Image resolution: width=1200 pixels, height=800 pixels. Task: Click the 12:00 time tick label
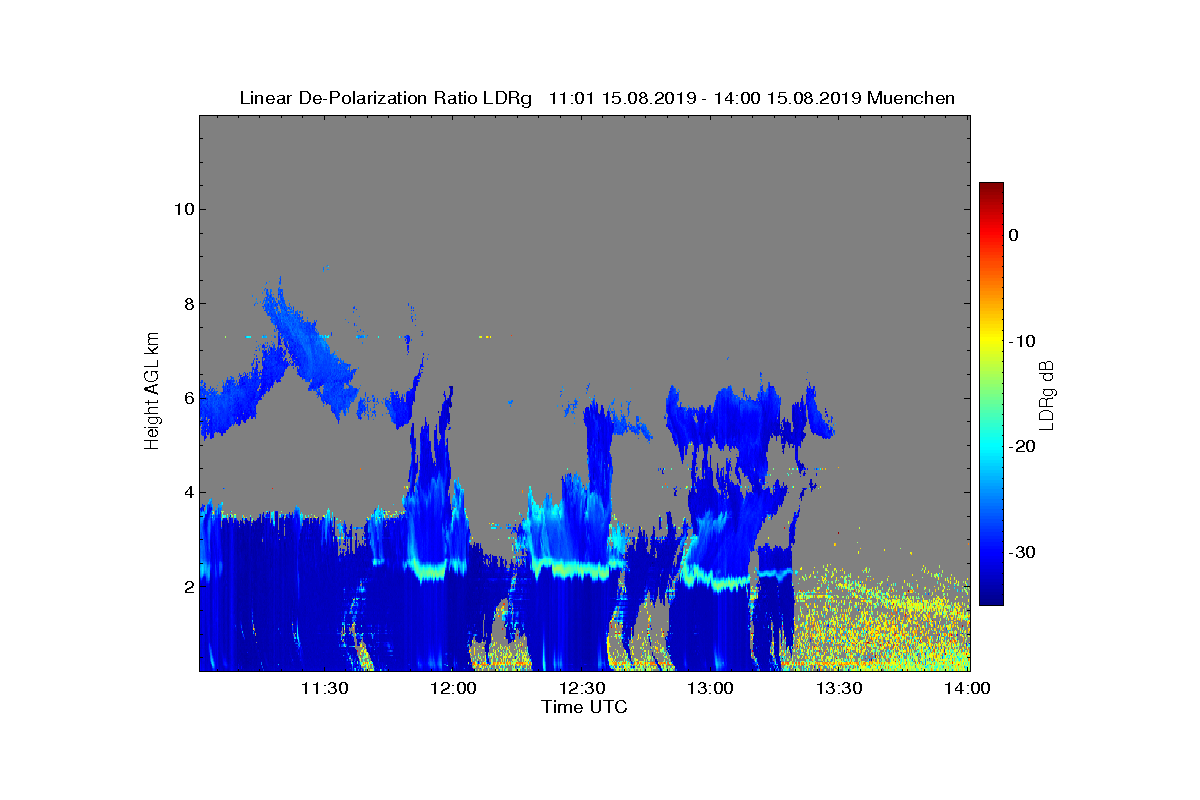point(453,689)
